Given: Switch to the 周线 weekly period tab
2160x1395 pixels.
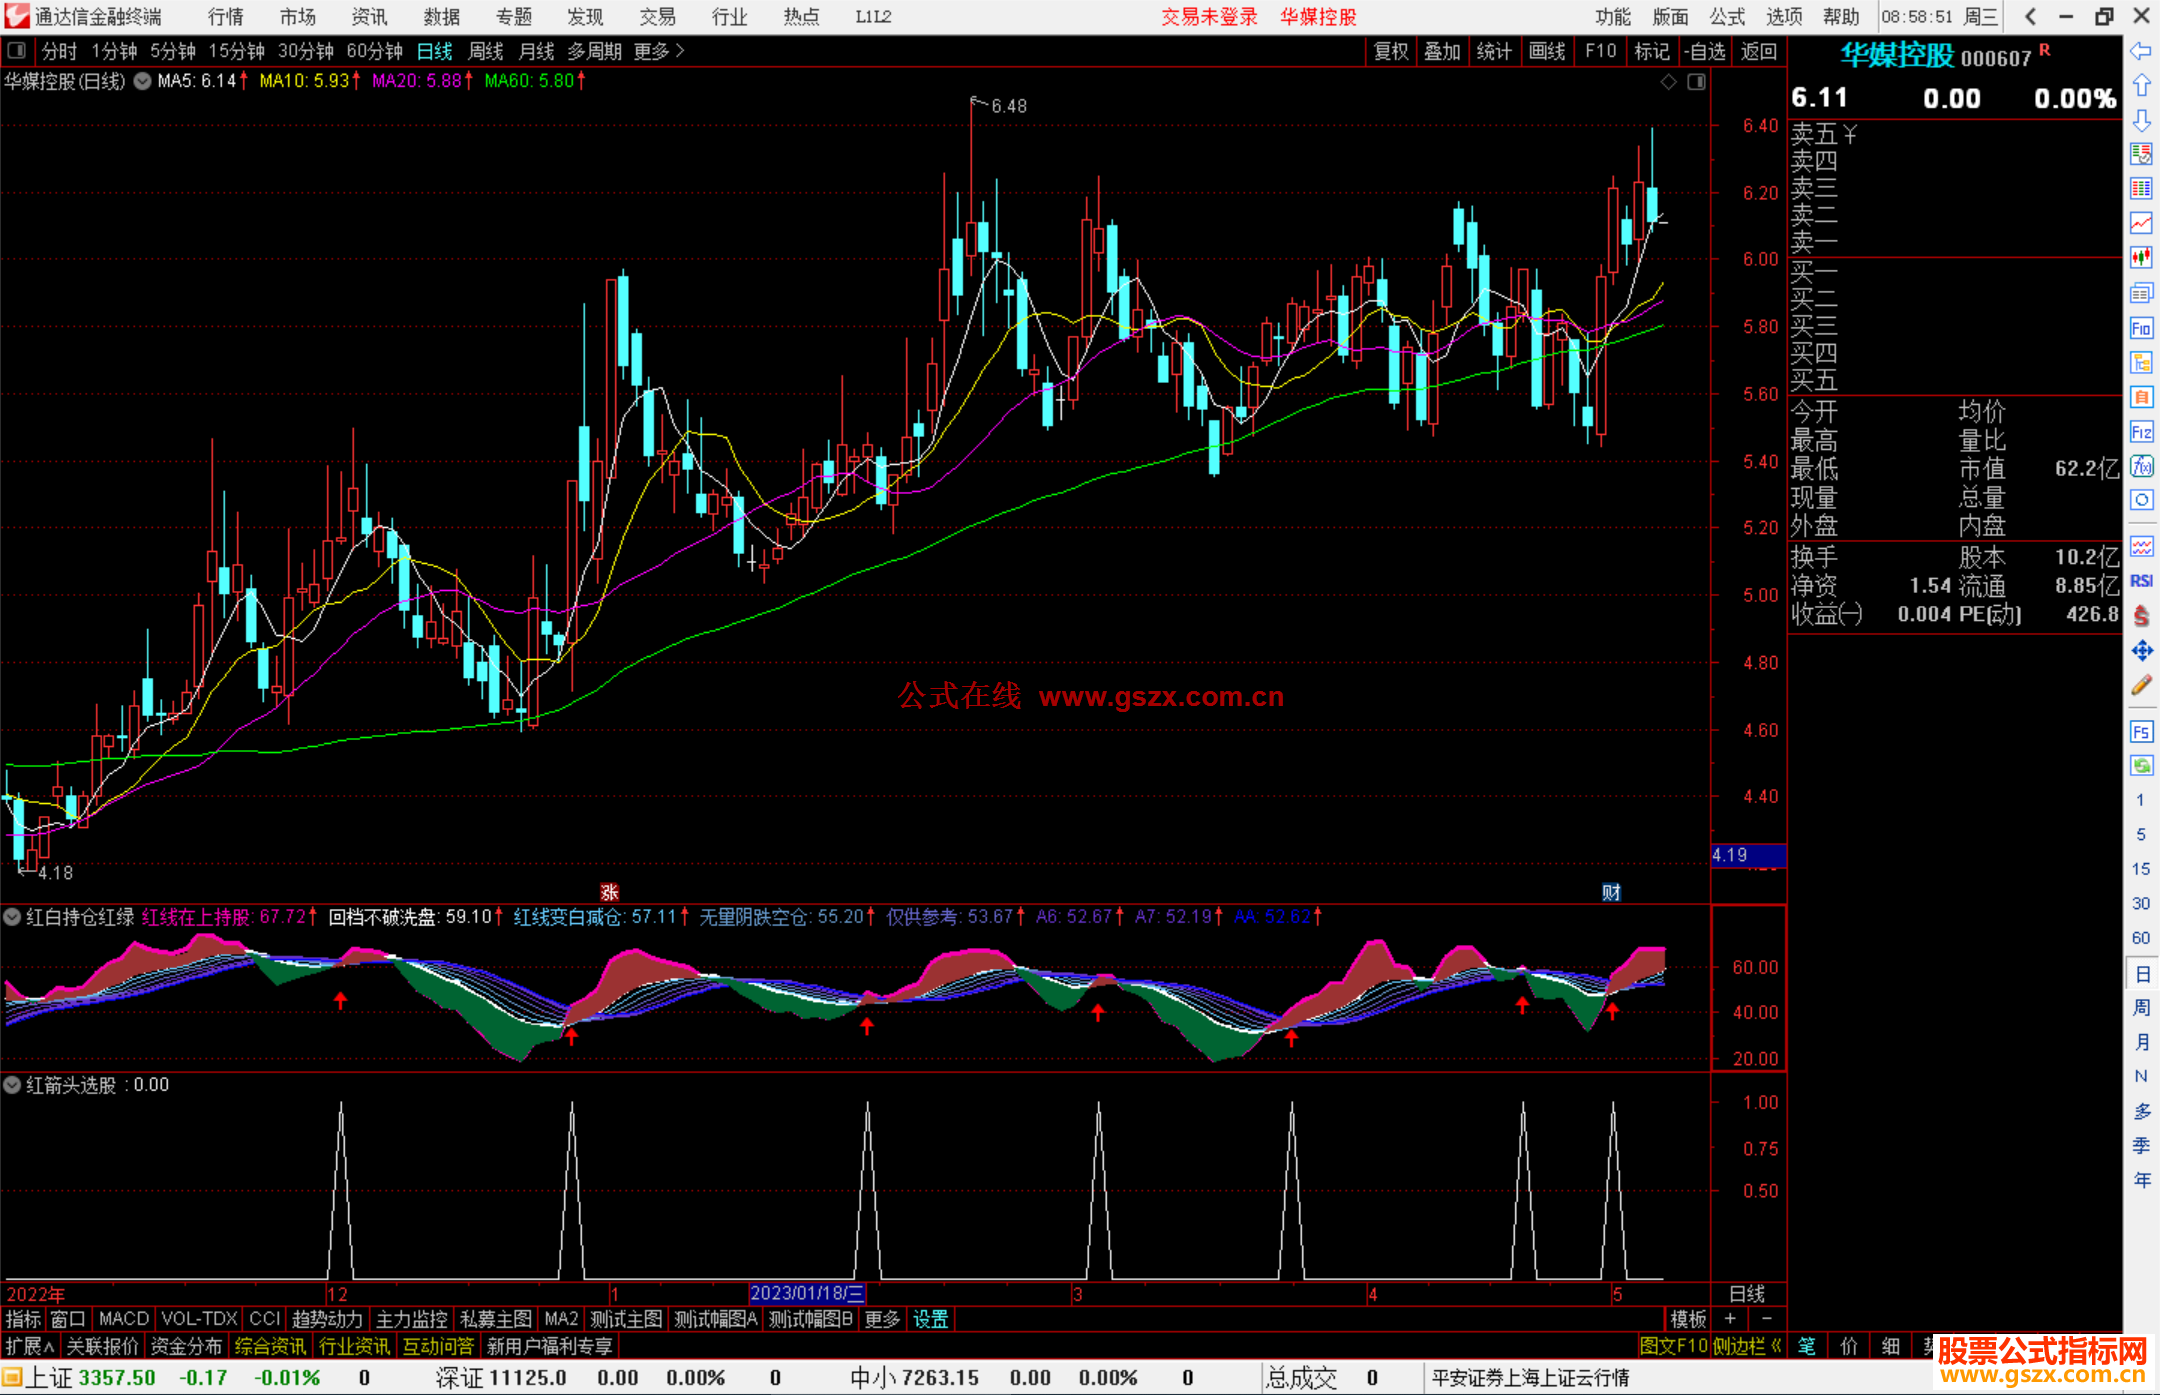Looking at the screenshot, I should click(486, 51).
